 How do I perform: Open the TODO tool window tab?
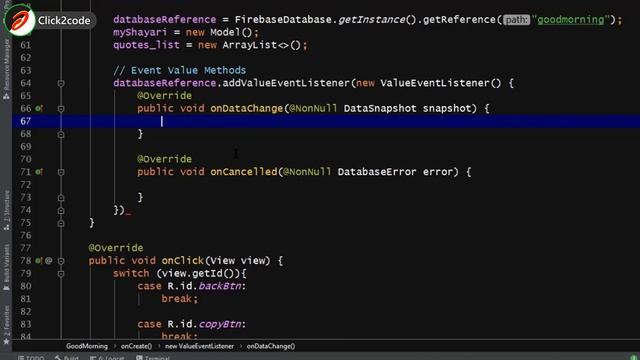tap(31, 358)
